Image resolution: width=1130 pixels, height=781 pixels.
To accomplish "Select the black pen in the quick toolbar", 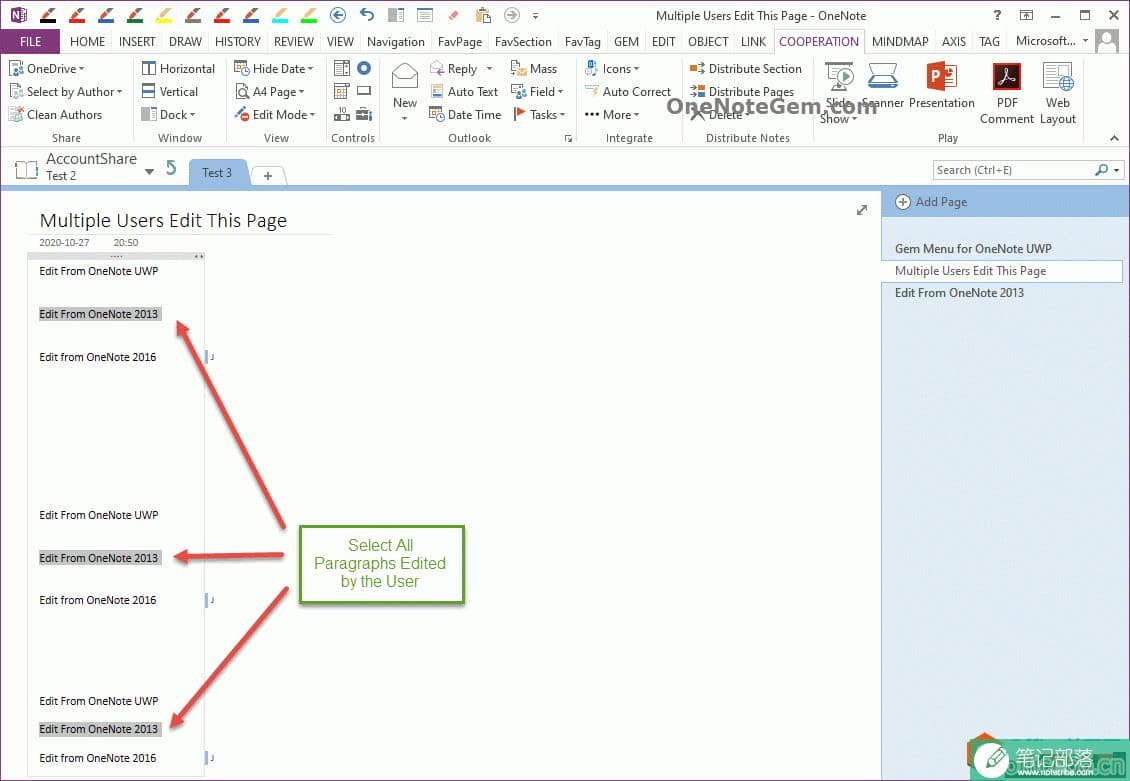I will pos(48,14).
